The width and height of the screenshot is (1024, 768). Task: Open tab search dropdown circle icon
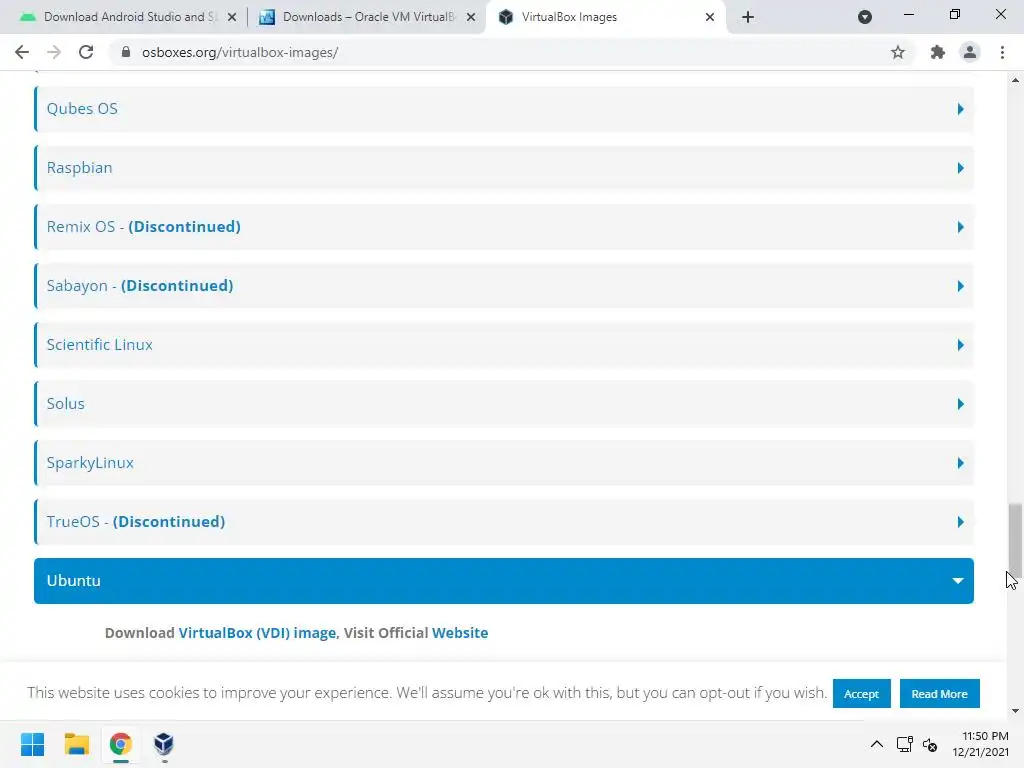point(865,17)
